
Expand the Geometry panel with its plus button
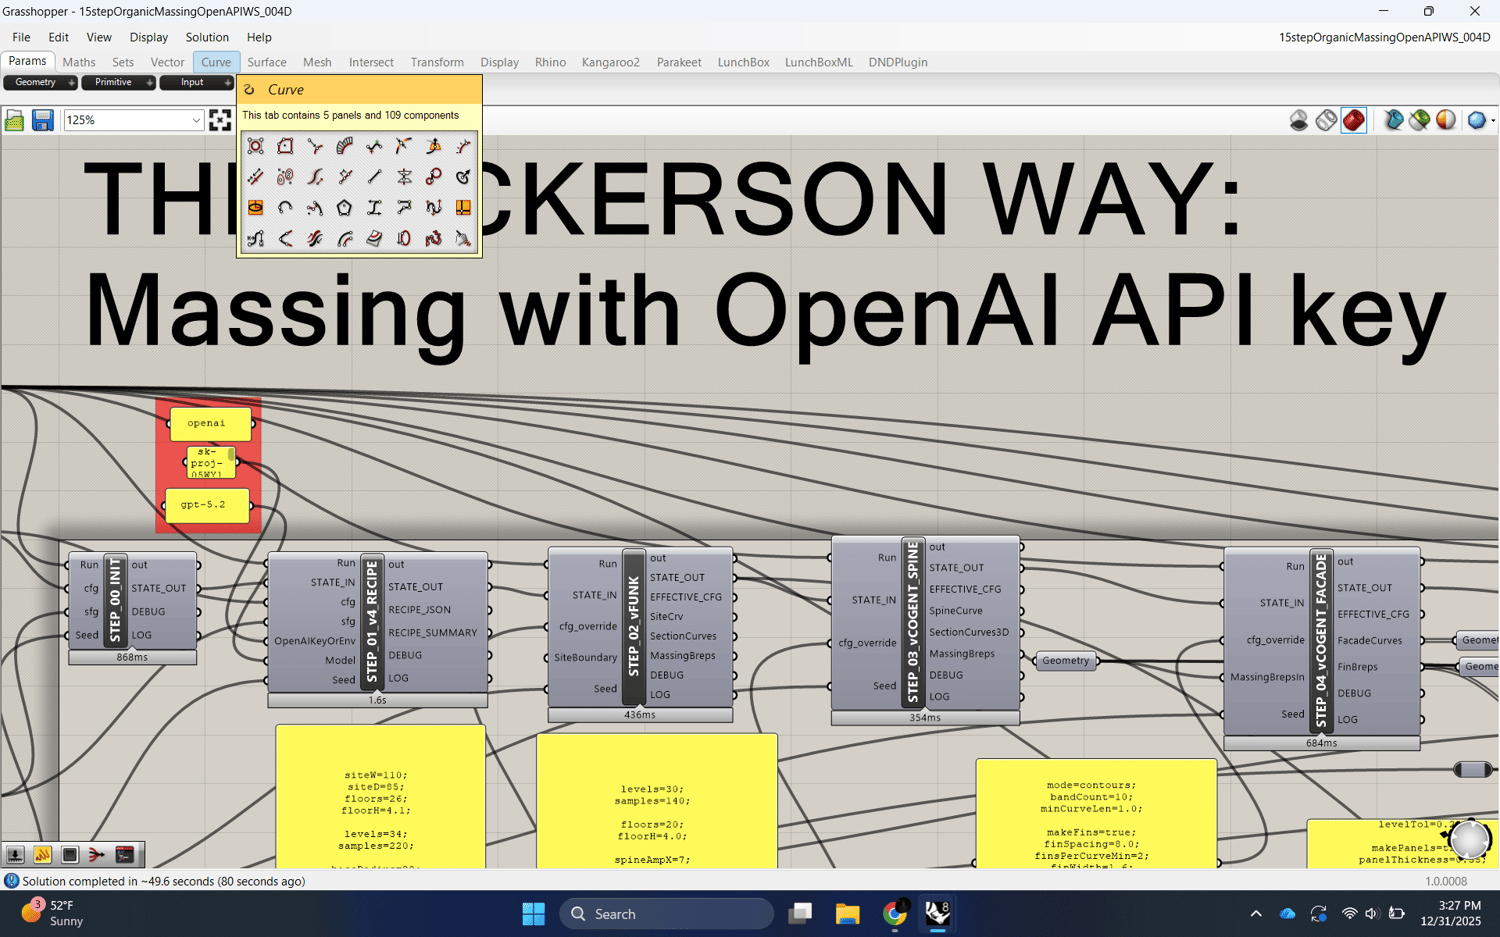pyautogui.click(x=71, y=83)
